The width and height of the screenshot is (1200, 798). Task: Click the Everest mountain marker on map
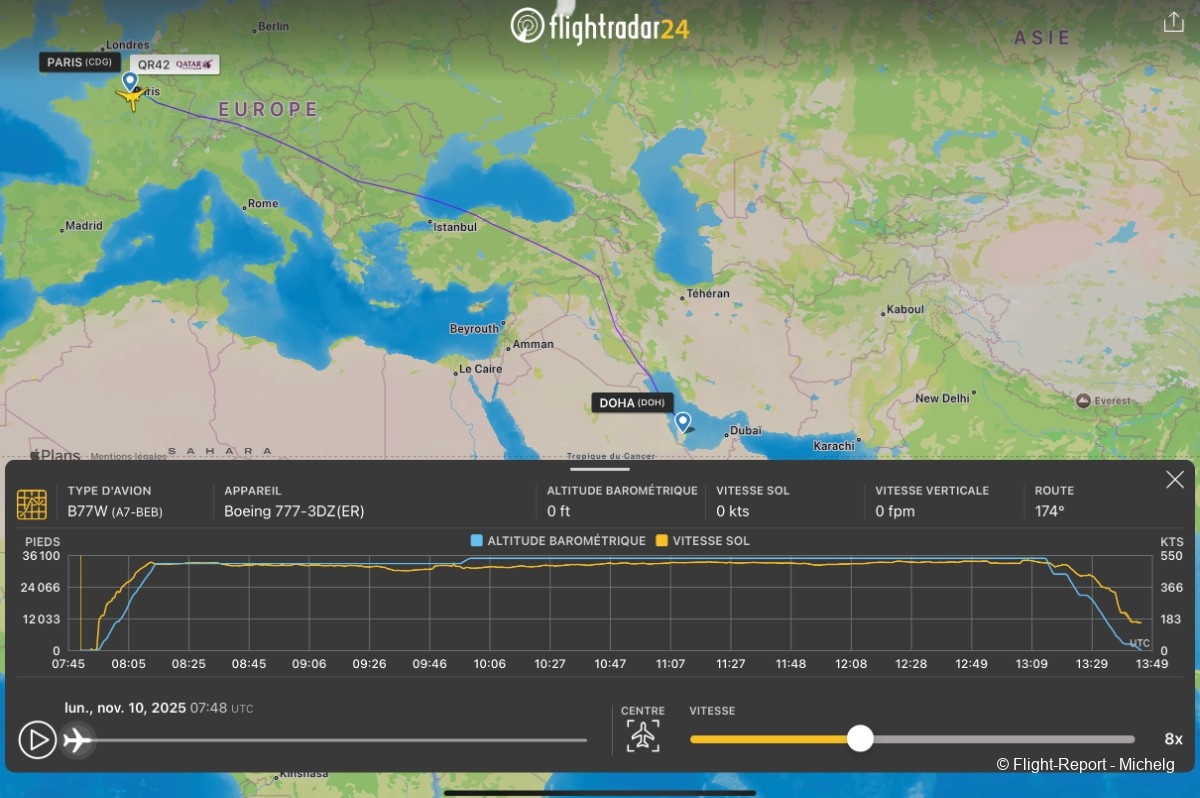coord(1083,401)
